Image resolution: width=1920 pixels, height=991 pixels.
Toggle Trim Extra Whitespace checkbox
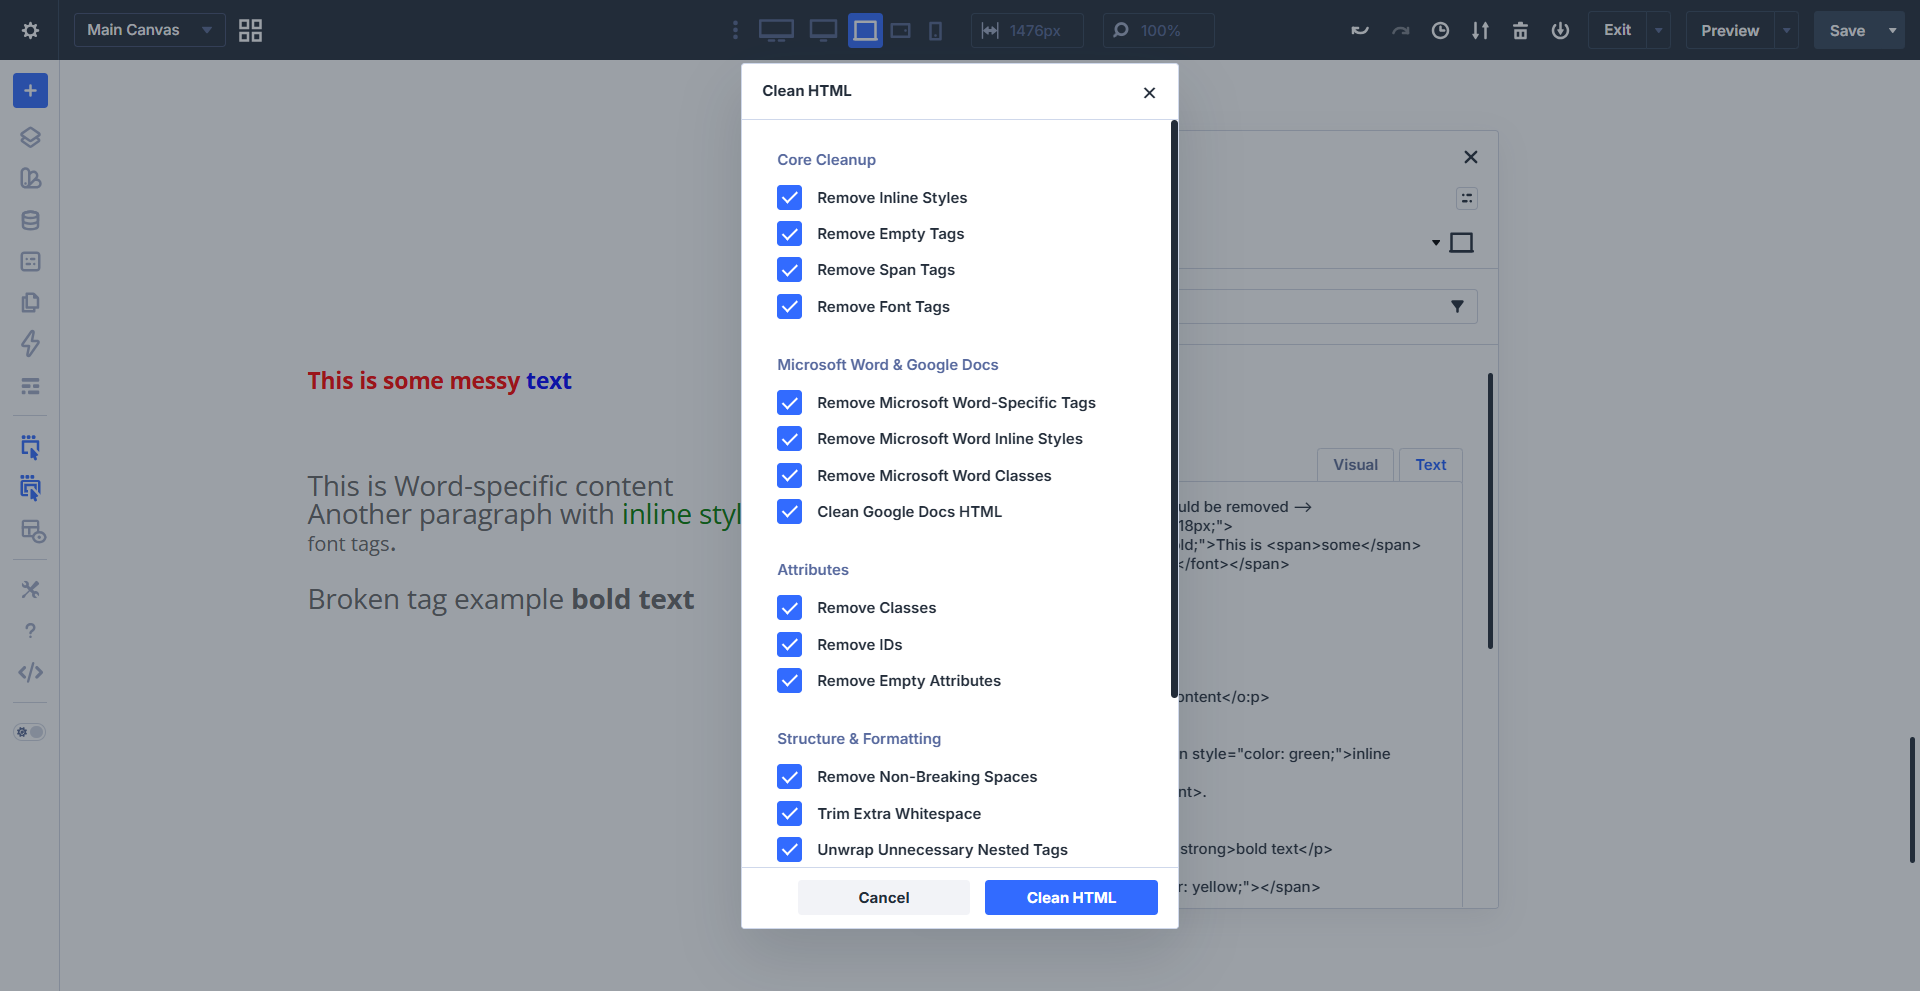pyautogui.click(x=790, y=813)
